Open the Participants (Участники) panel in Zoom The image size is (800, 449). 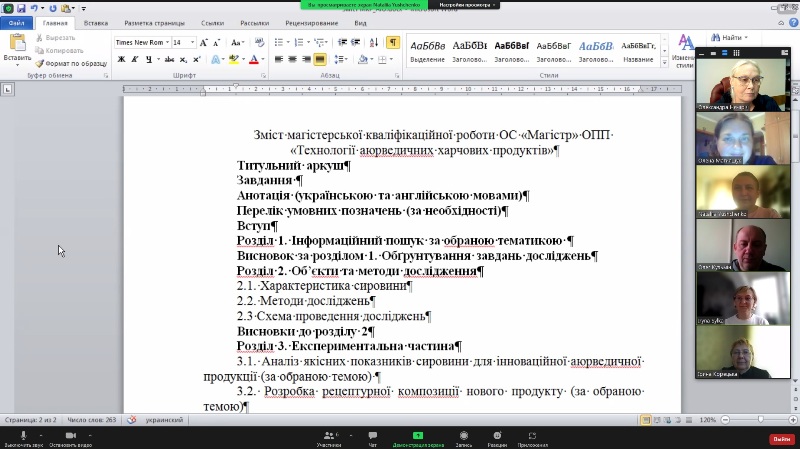point(329,437)
